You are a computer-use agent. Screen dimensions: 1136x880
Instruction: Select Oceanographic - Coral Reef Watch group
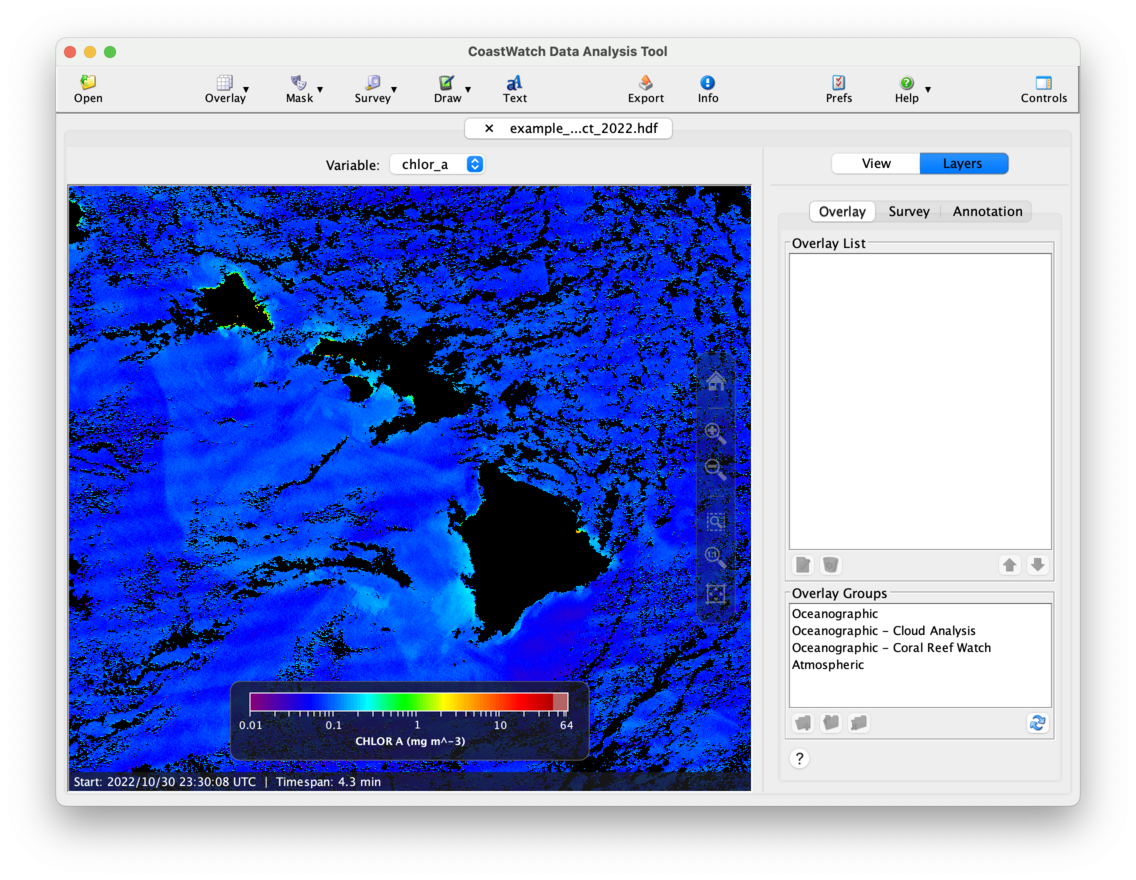pos(891,648)
